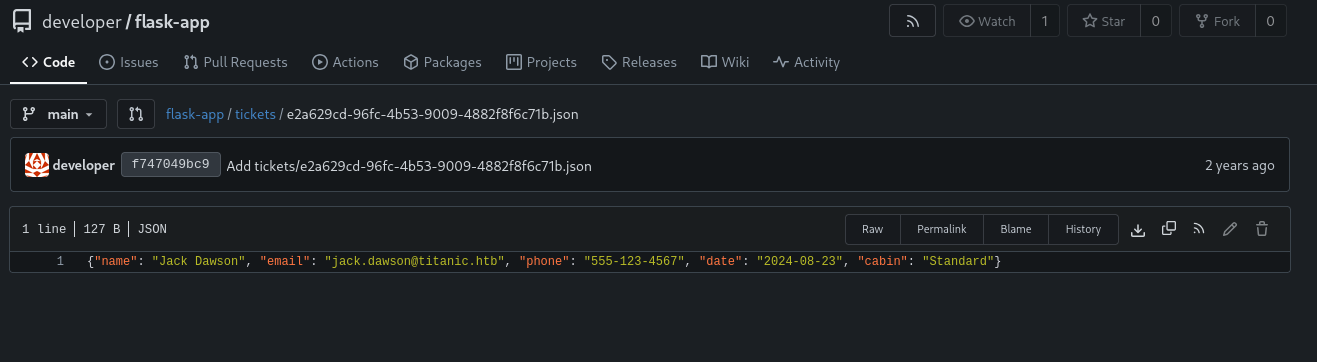This screenshot has height=362, width=1317.
Task: Open the Add tickets commit message link
Action: 409,166
